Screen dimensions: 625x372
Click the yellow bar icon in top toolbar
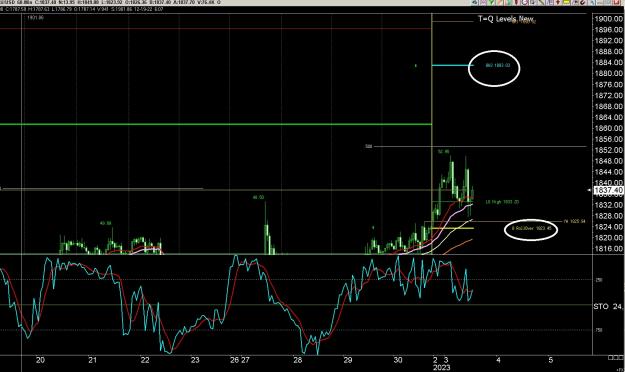pyautogui.click(x=566, y=2)
